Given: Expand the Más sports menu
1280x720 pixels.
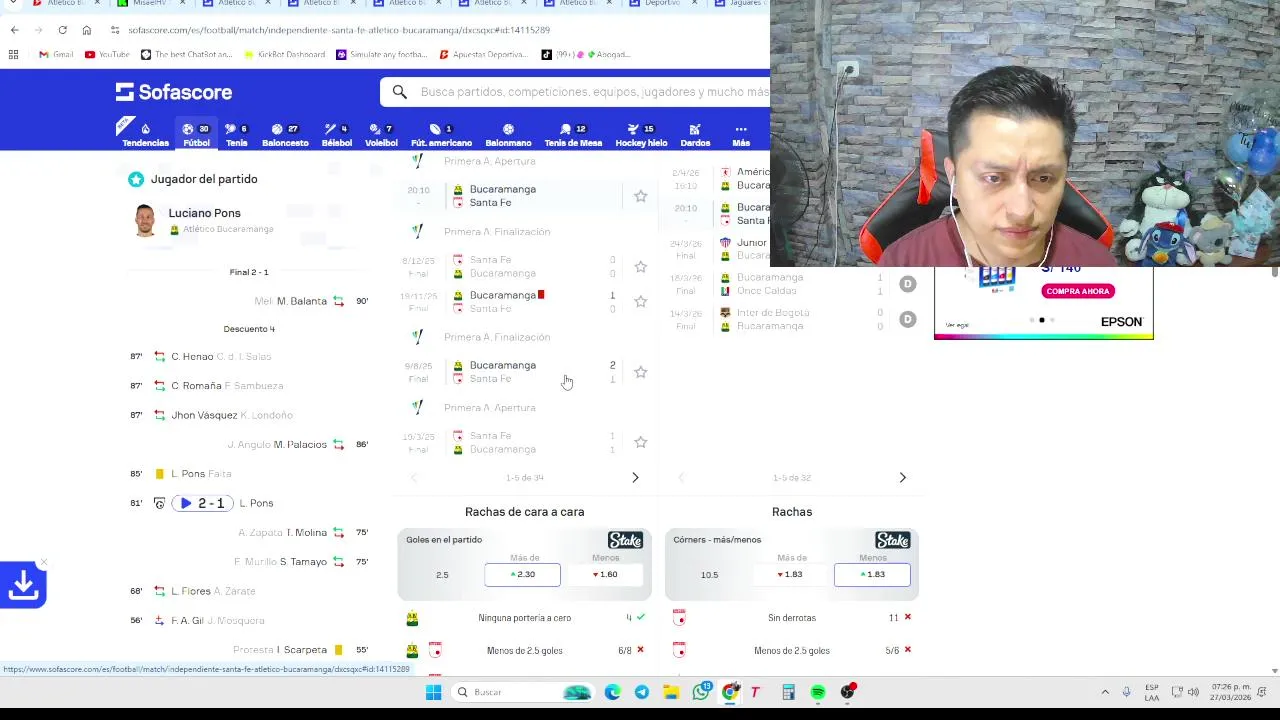Looking at the screenshot, I should [741, 134].
